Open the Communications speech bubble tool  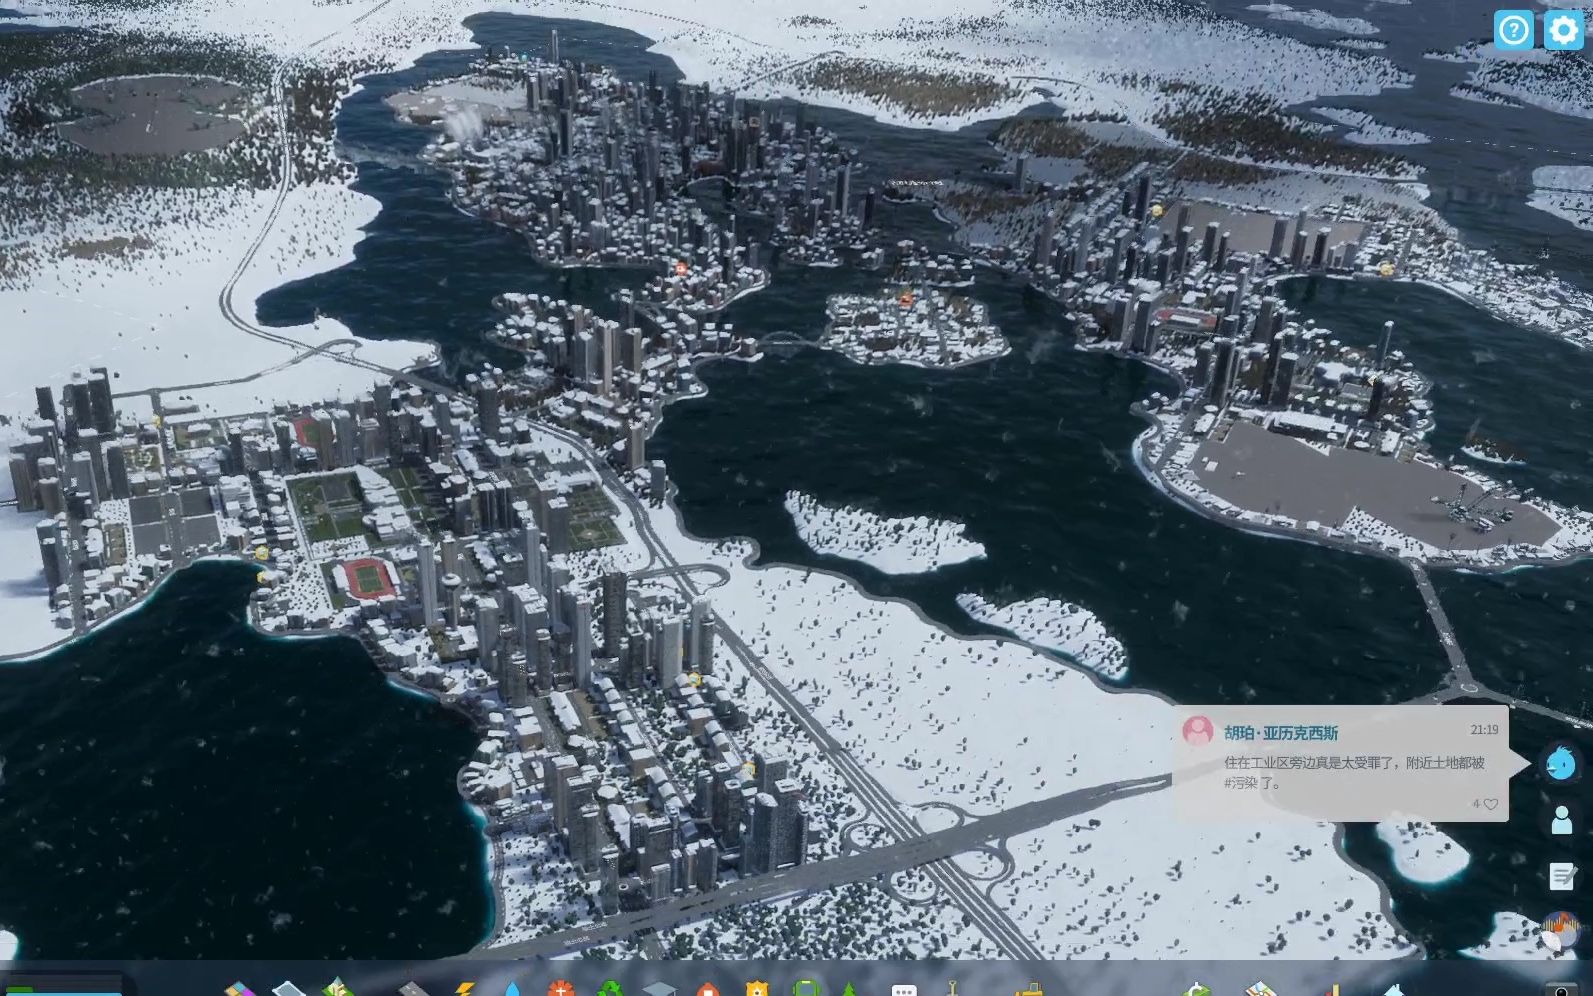click(903, 989)
